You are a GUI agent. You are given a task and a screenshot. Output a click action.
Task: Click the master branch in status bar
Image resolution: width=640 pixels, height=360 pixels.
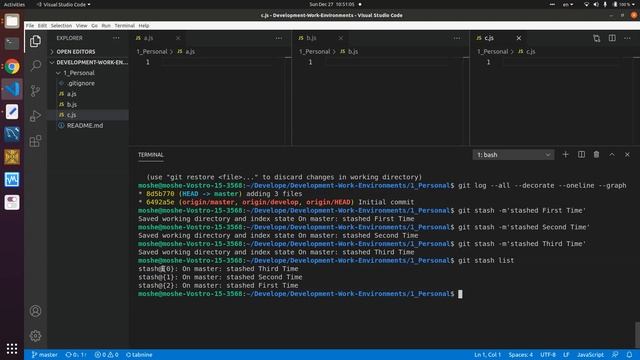[x=44, y=355]
